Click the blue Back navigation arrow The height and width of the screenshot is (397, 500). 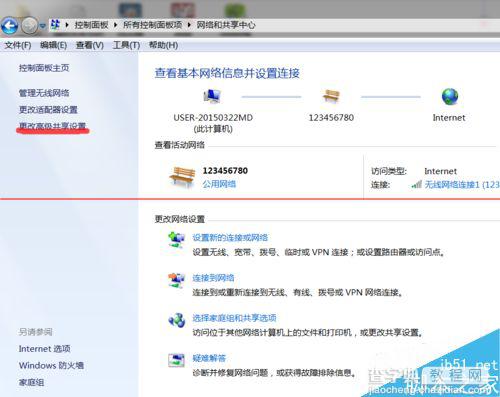(9, 26)
